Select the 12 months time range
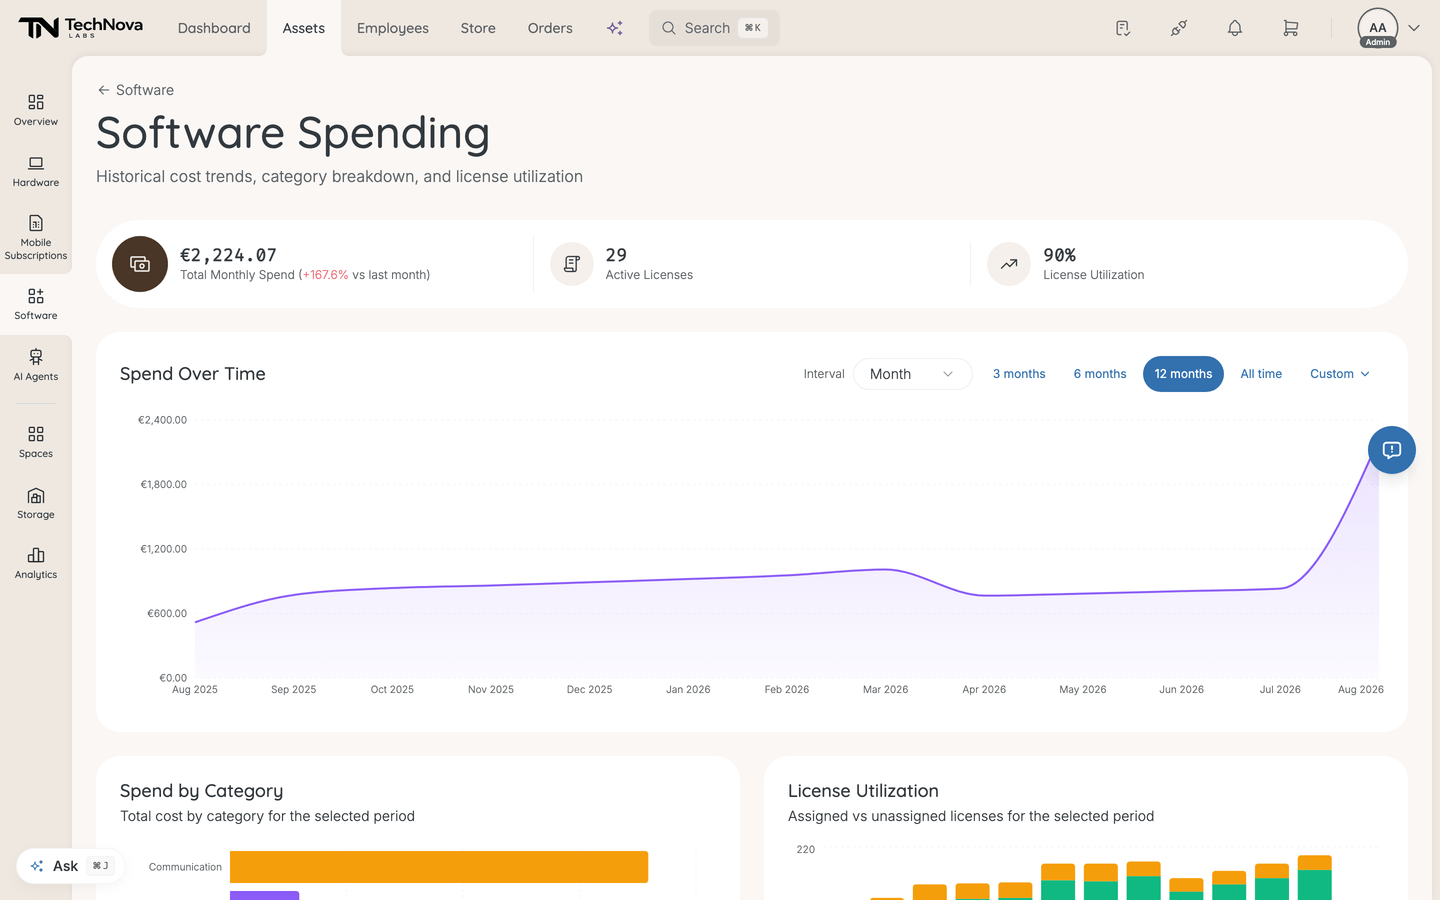Viewport: 1440px width, 900px height. [x=1183, y=374]
